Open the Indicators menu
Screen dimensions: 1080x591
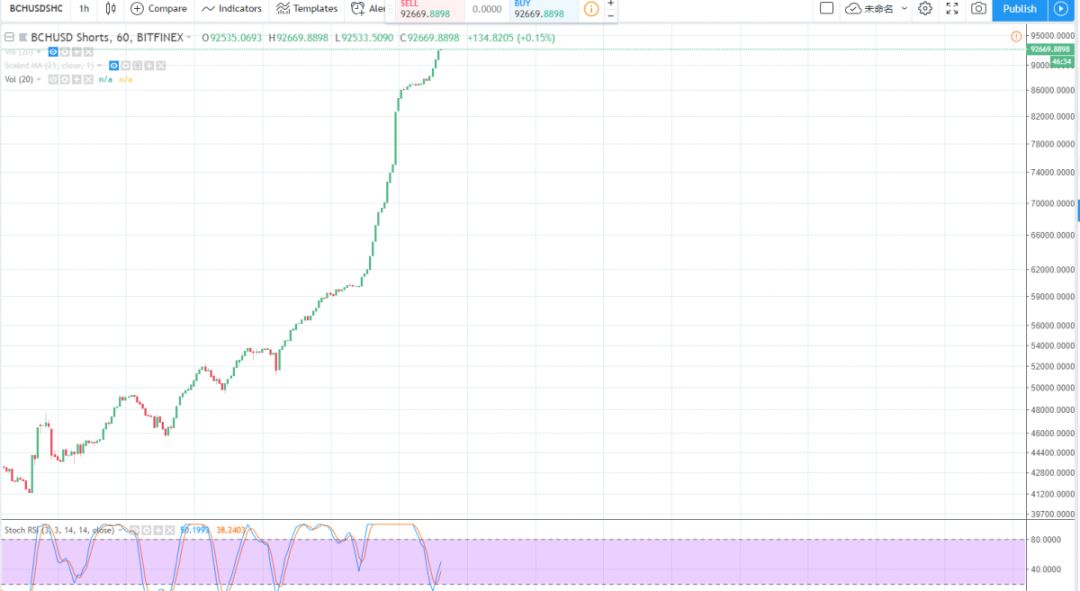tap(232, 9)
